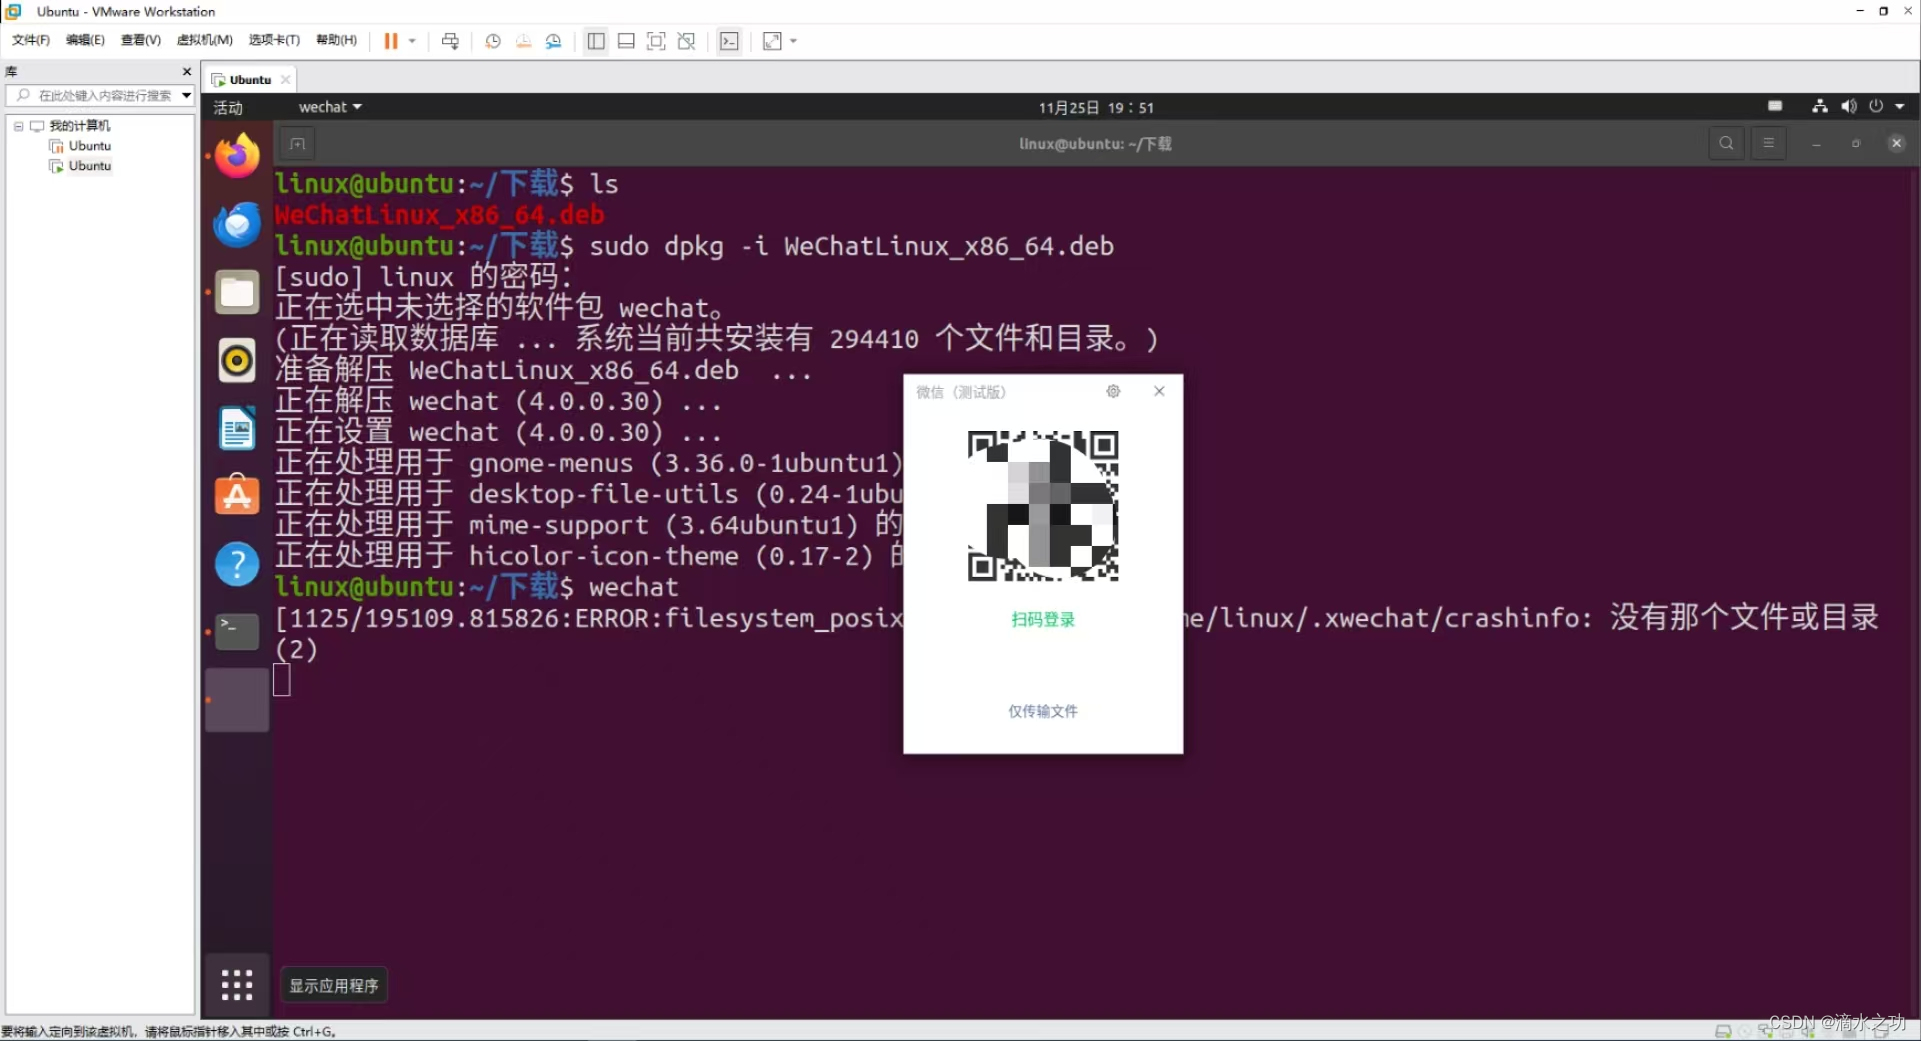Click the terminal cursor line
1921x1041 pixels.
(282, 680)
